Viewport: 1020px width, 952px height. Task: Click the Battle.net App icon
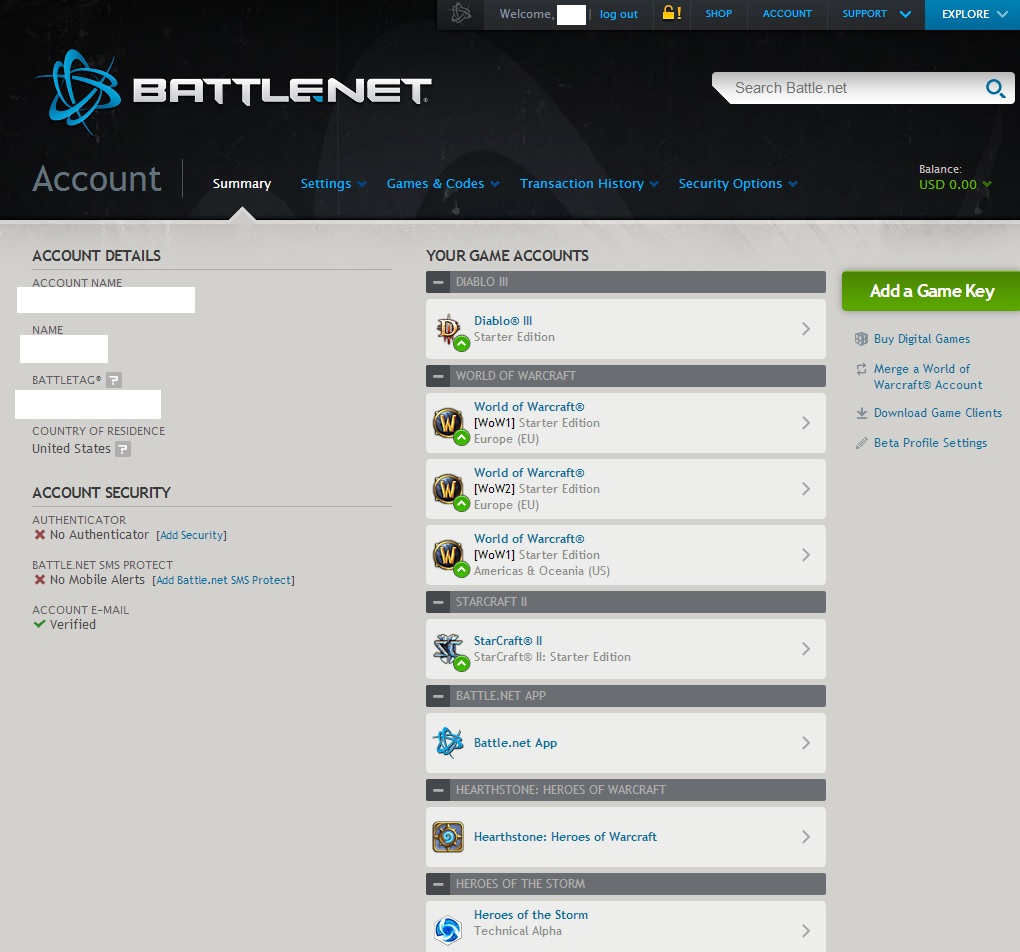coord(448,743)
